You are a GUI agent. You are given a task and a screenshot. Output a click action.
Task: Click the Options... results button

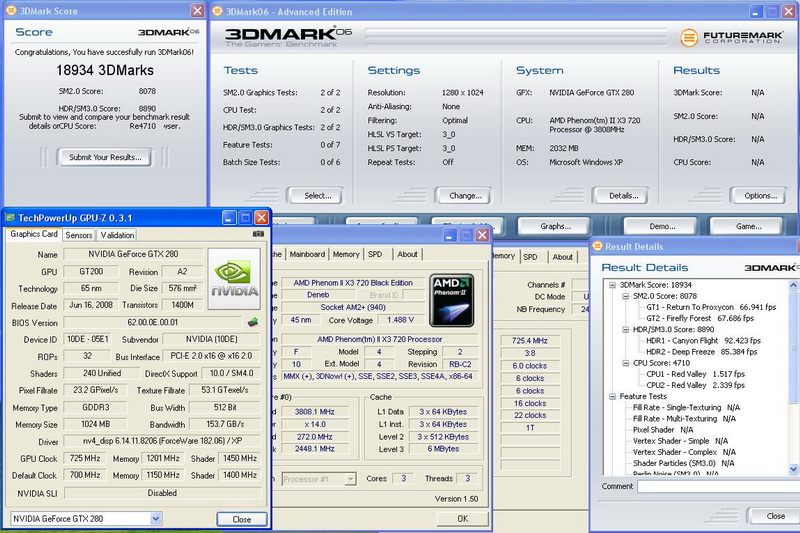tap(760, 195)
